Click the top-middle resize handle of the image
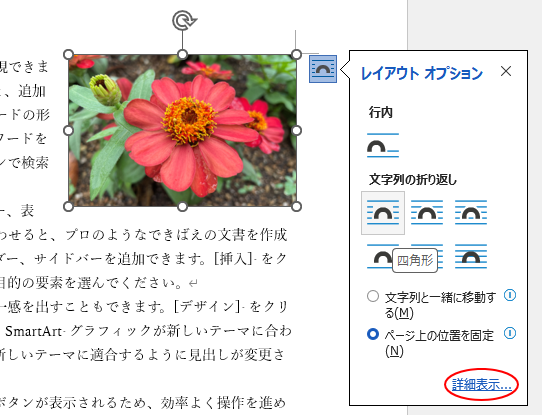The width and height of the screenshot is (542, 415). pos(183,54)
